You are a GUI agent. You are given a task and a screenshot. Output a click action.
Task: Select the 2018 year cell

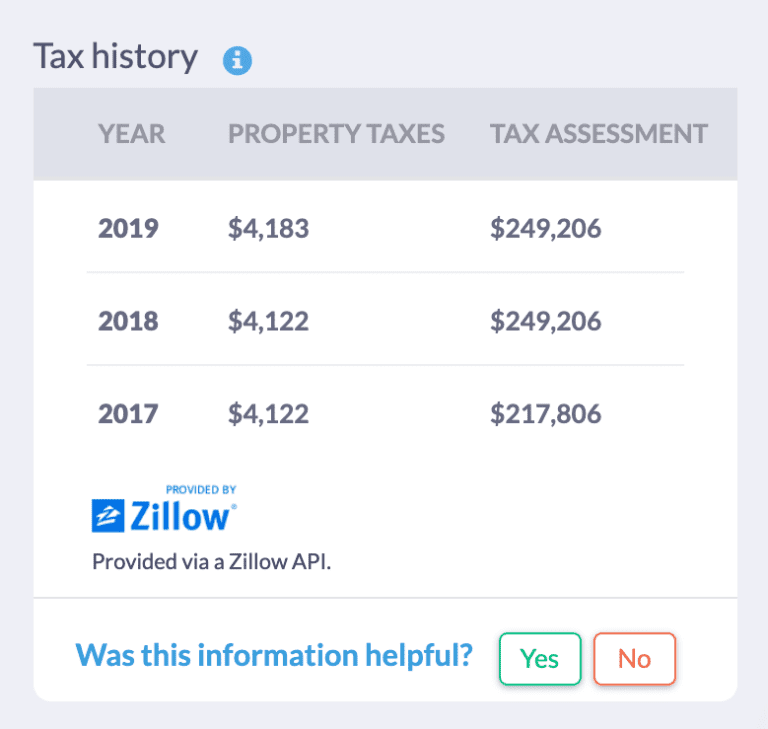[x=128, y=320]
